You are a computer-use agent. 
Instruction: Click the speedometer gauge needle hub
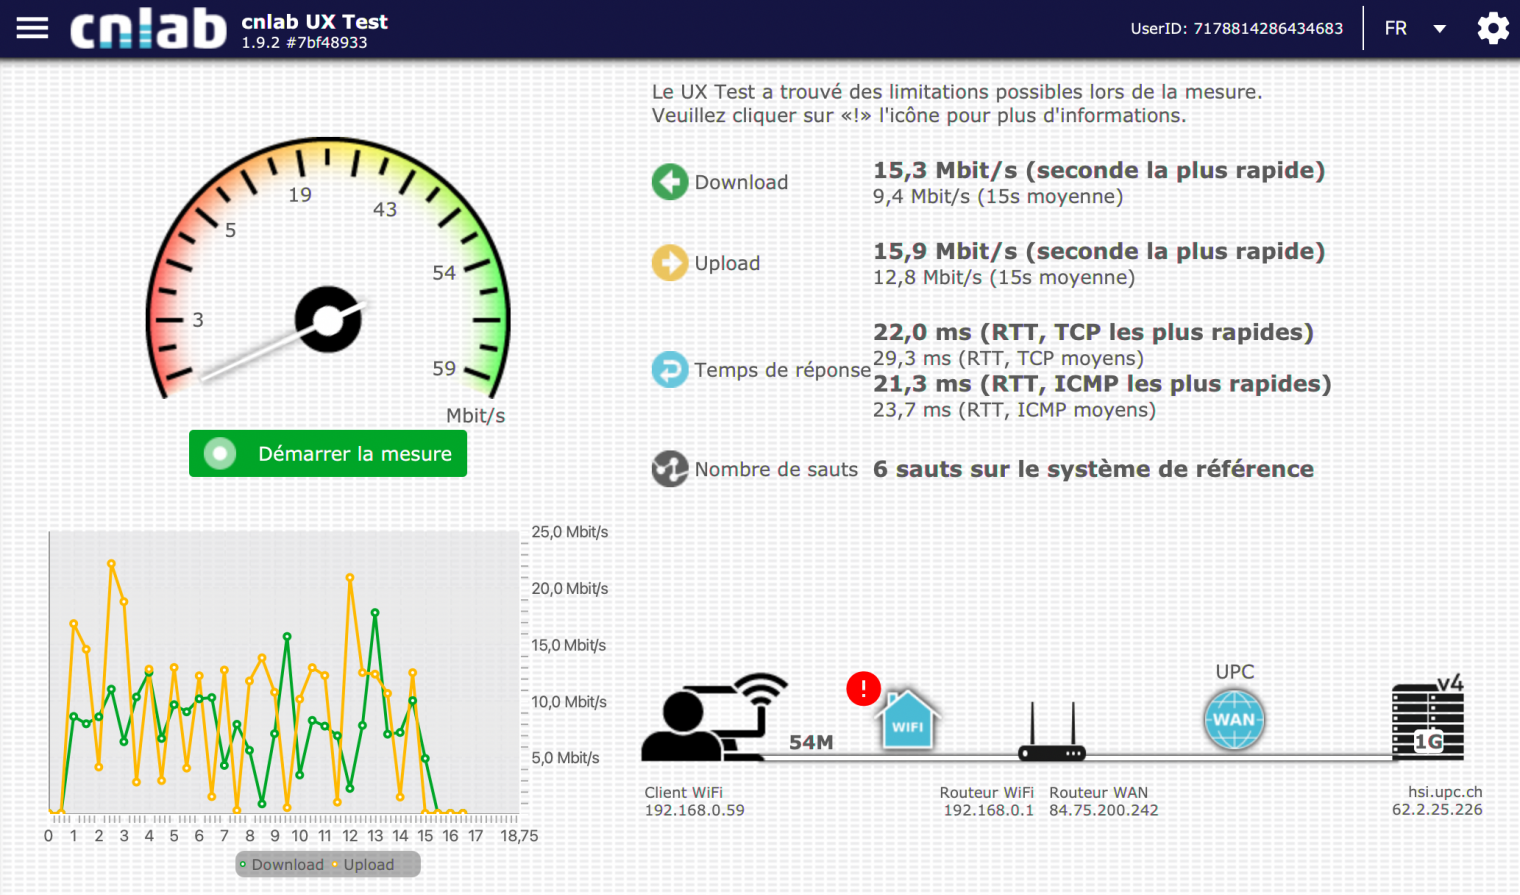pyautogui.click(x=328, y=320)
